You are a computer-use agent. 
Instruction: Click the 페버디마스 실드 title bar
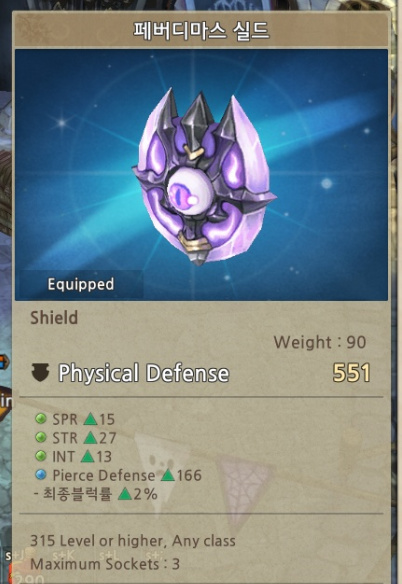coord(201,31)
